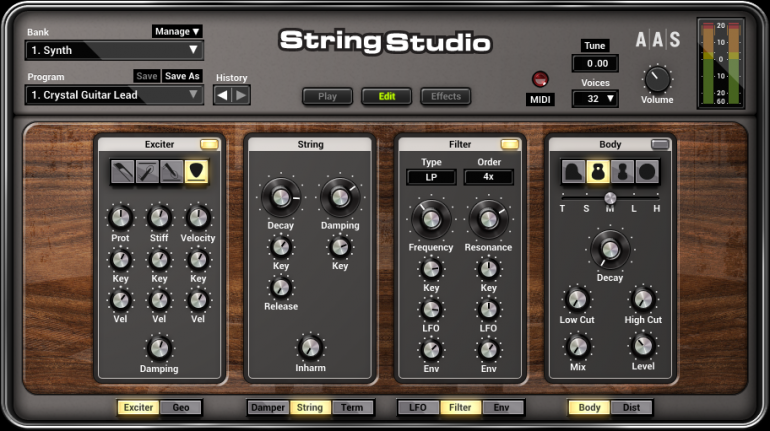Click the String Release knob

tap(281, 288)
